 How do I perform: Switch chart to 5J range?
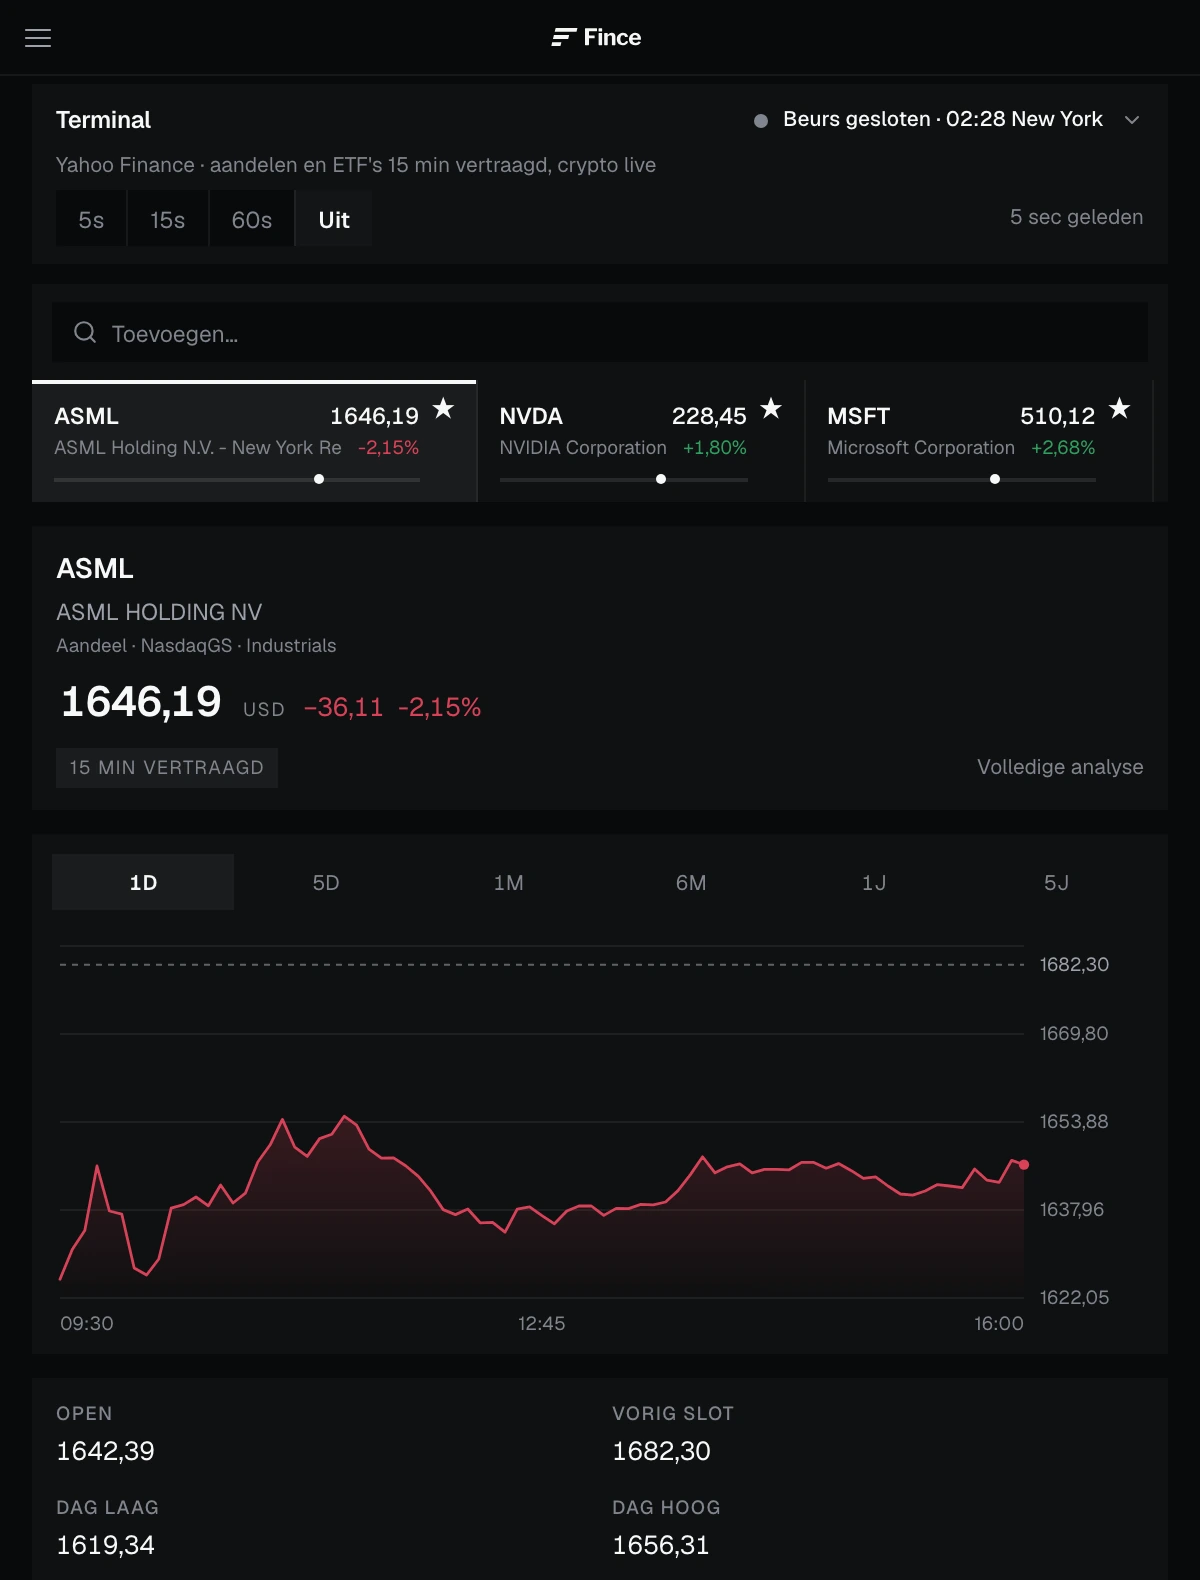tap(1056, 882)
